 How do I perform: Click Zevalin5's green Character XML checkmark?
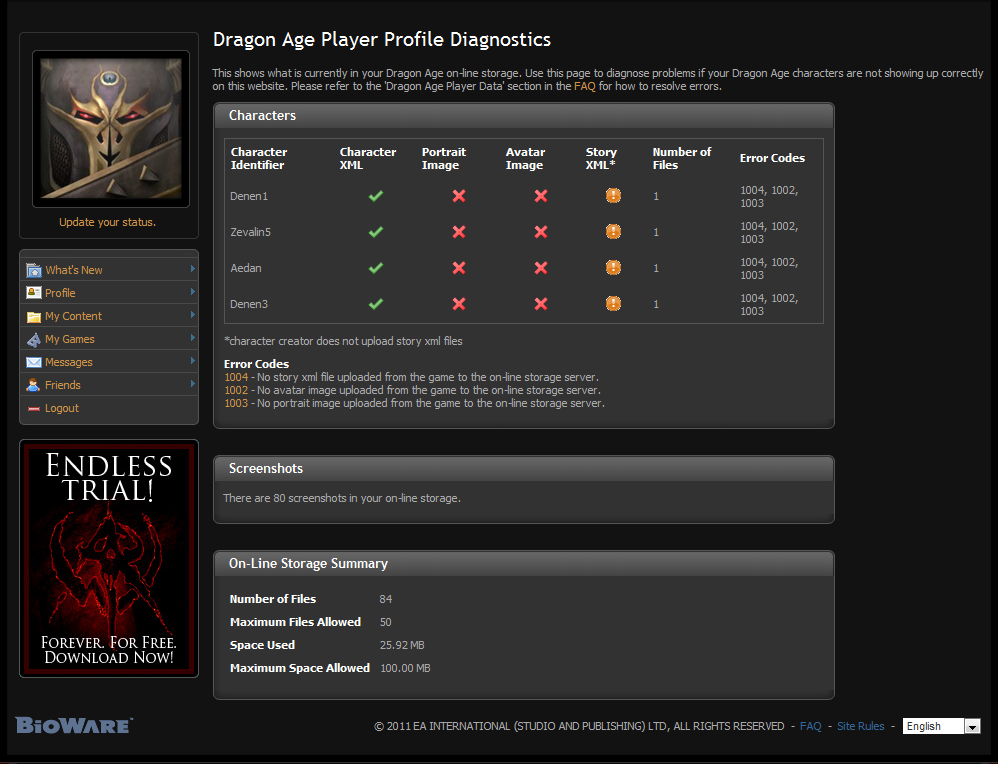pos(376,232)
